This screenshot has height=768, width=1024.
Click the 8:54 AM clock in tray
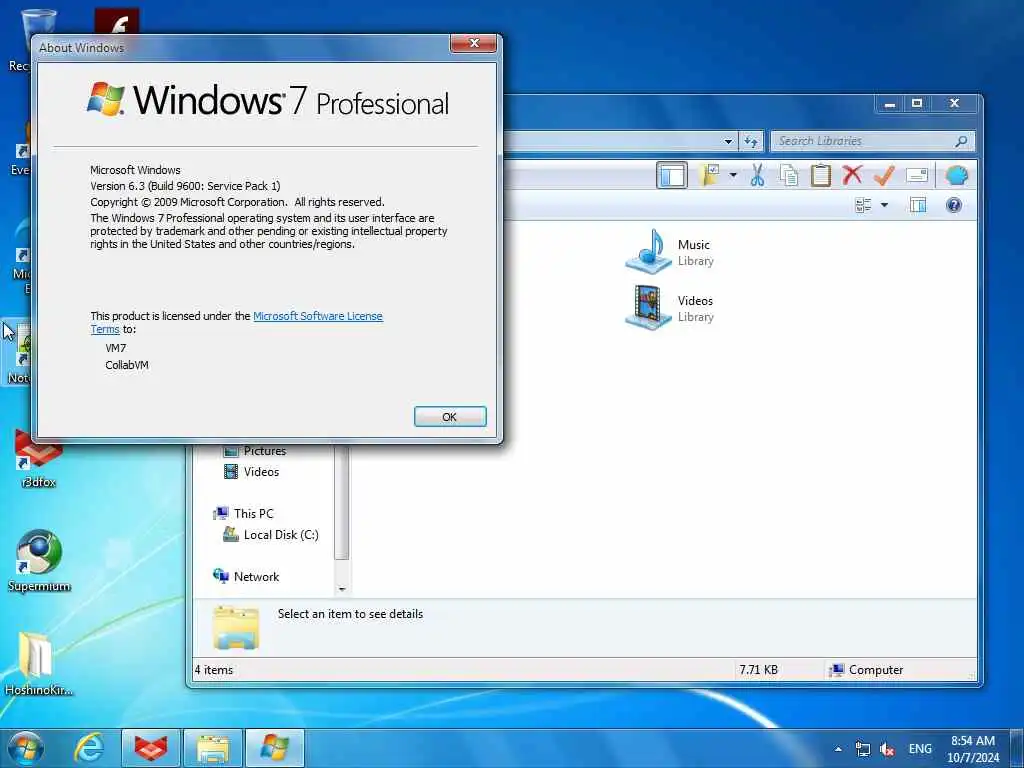[x=973, y=741]
